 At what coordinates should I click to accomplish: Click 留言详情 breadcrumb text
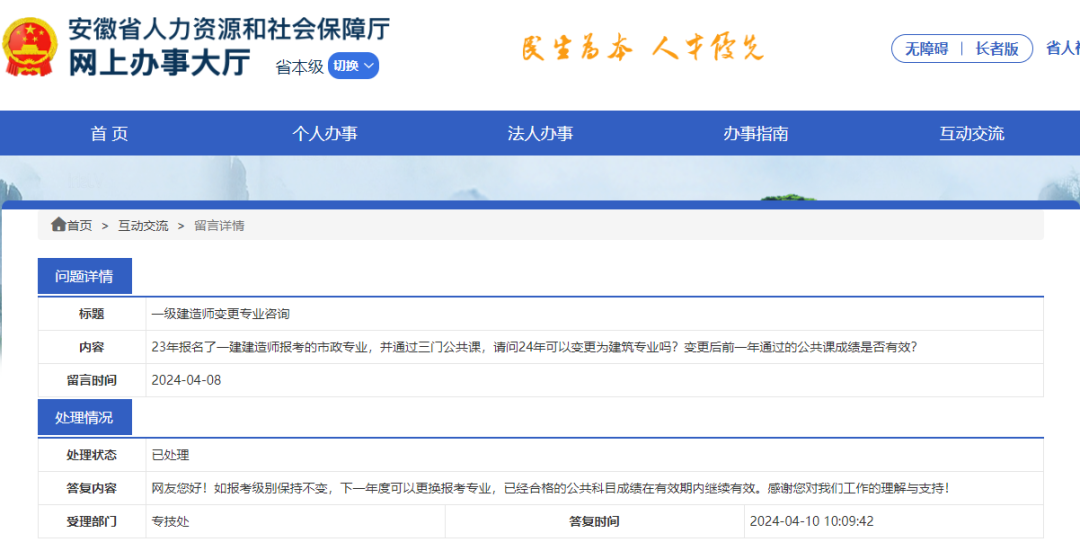pyautogui.click(x=219, y=226)
